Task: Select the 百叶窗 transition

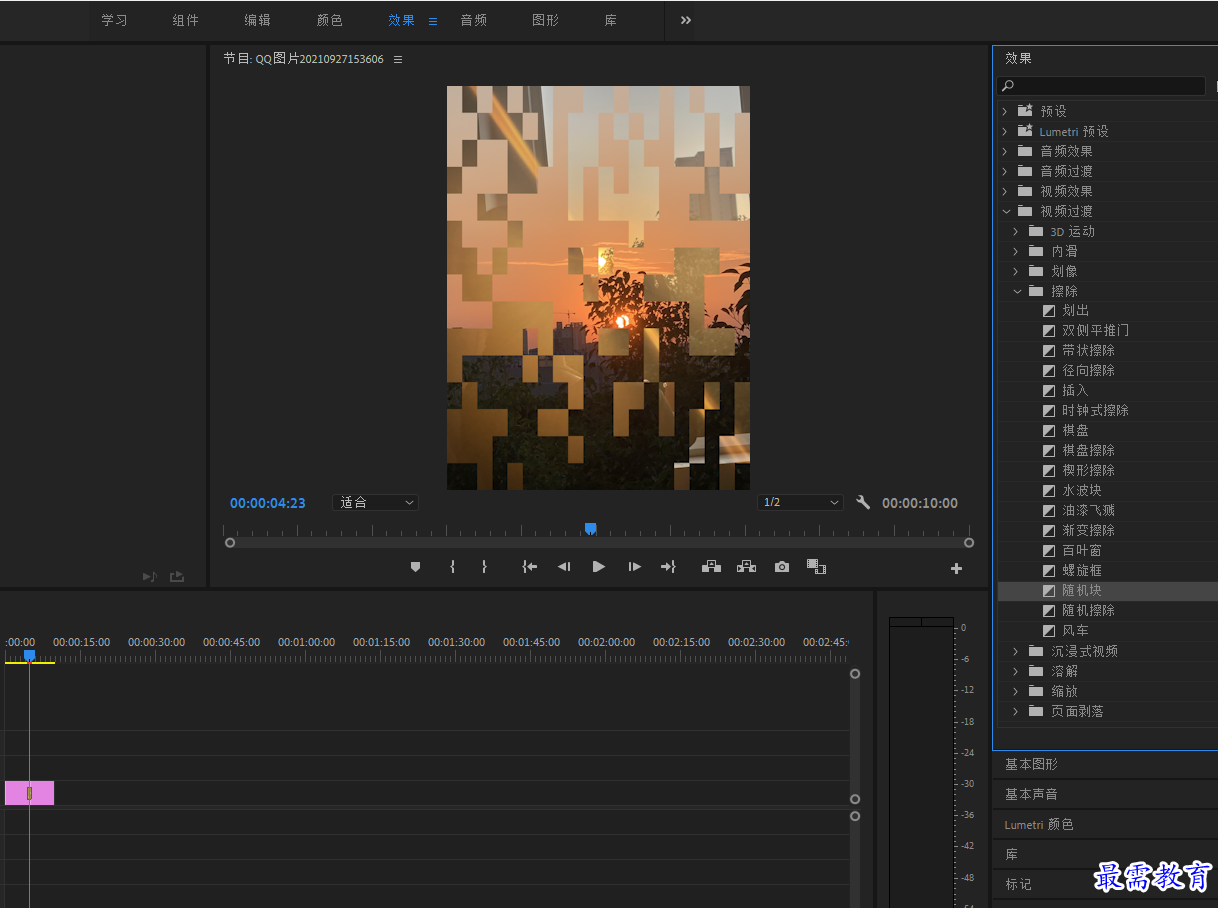Action: tap(1082, 550)
